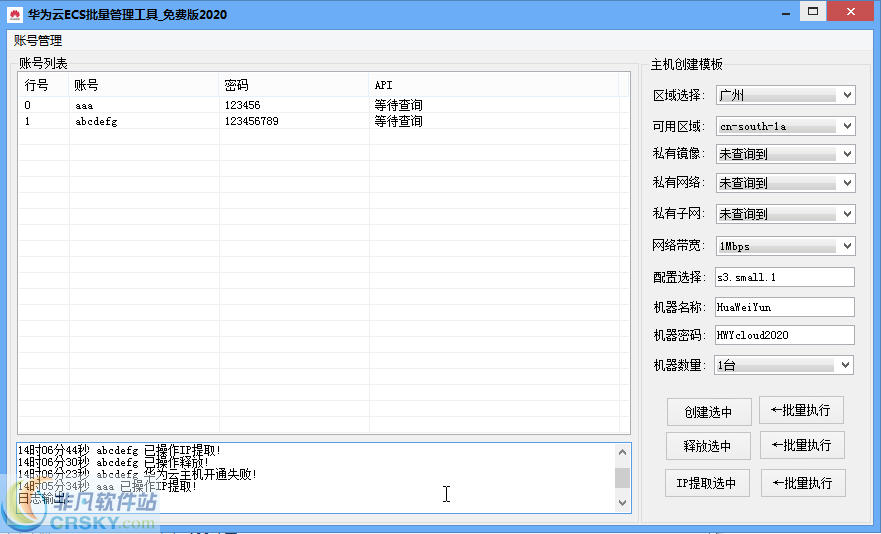Click row number 1 cell
This screenshot has width=881, height=534.
click(28, 121)
